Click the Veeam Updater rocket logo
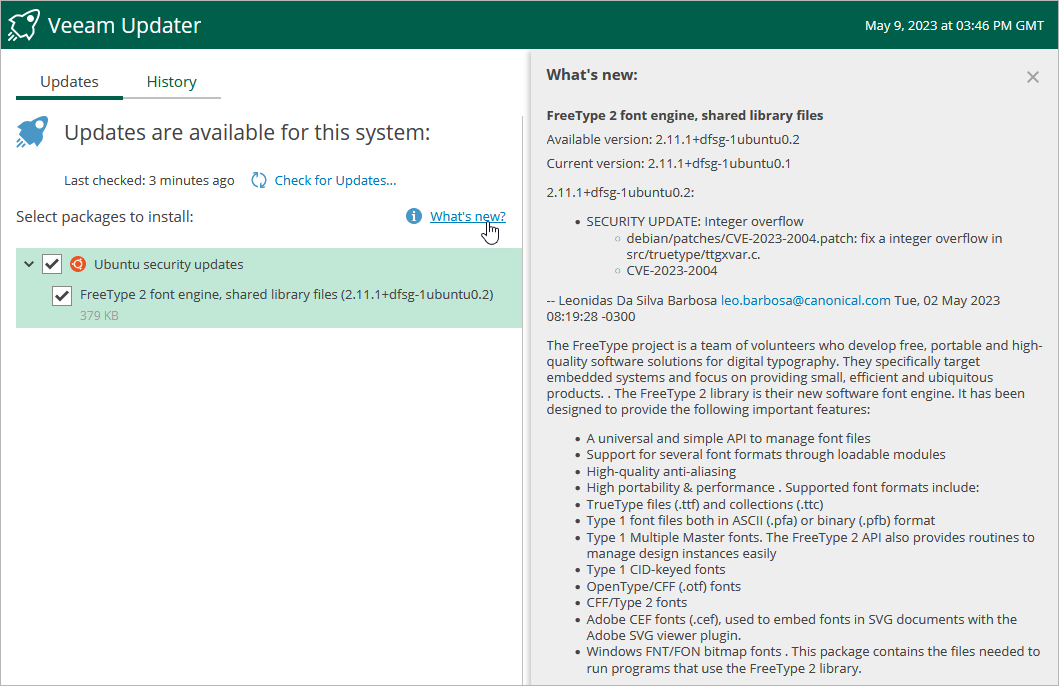Viewport: 1059px width, 686px height. [x=24, y=25]
